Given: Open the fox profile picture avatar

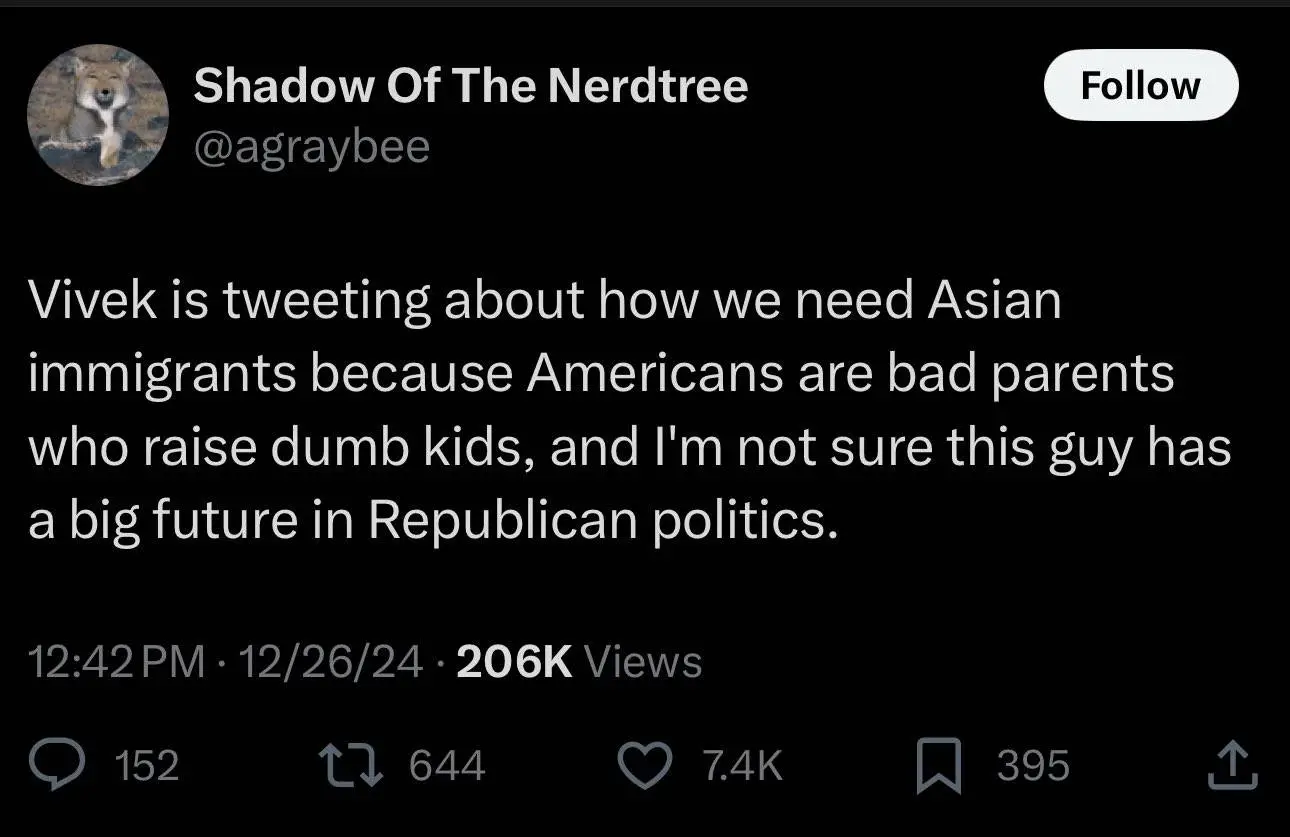Looking at the screenshot, I should [98, 115].
